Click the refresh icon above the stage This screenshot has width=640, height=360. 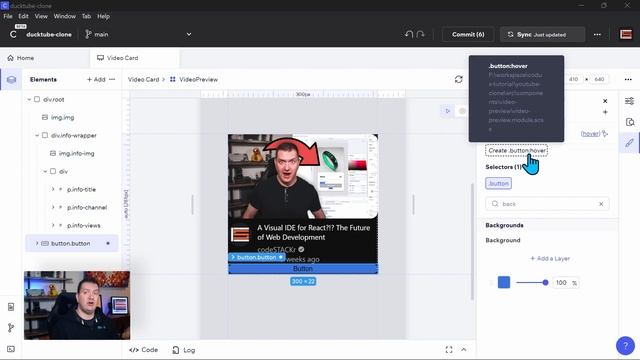pos(458,79)
